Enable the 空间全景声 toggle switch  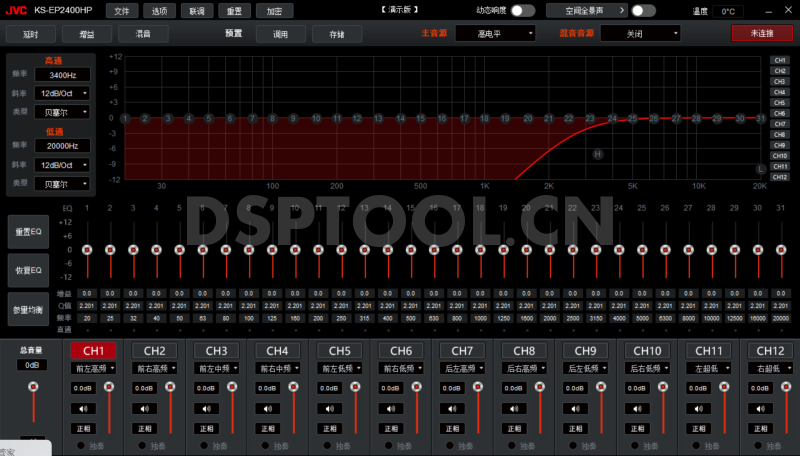[643, 11]
